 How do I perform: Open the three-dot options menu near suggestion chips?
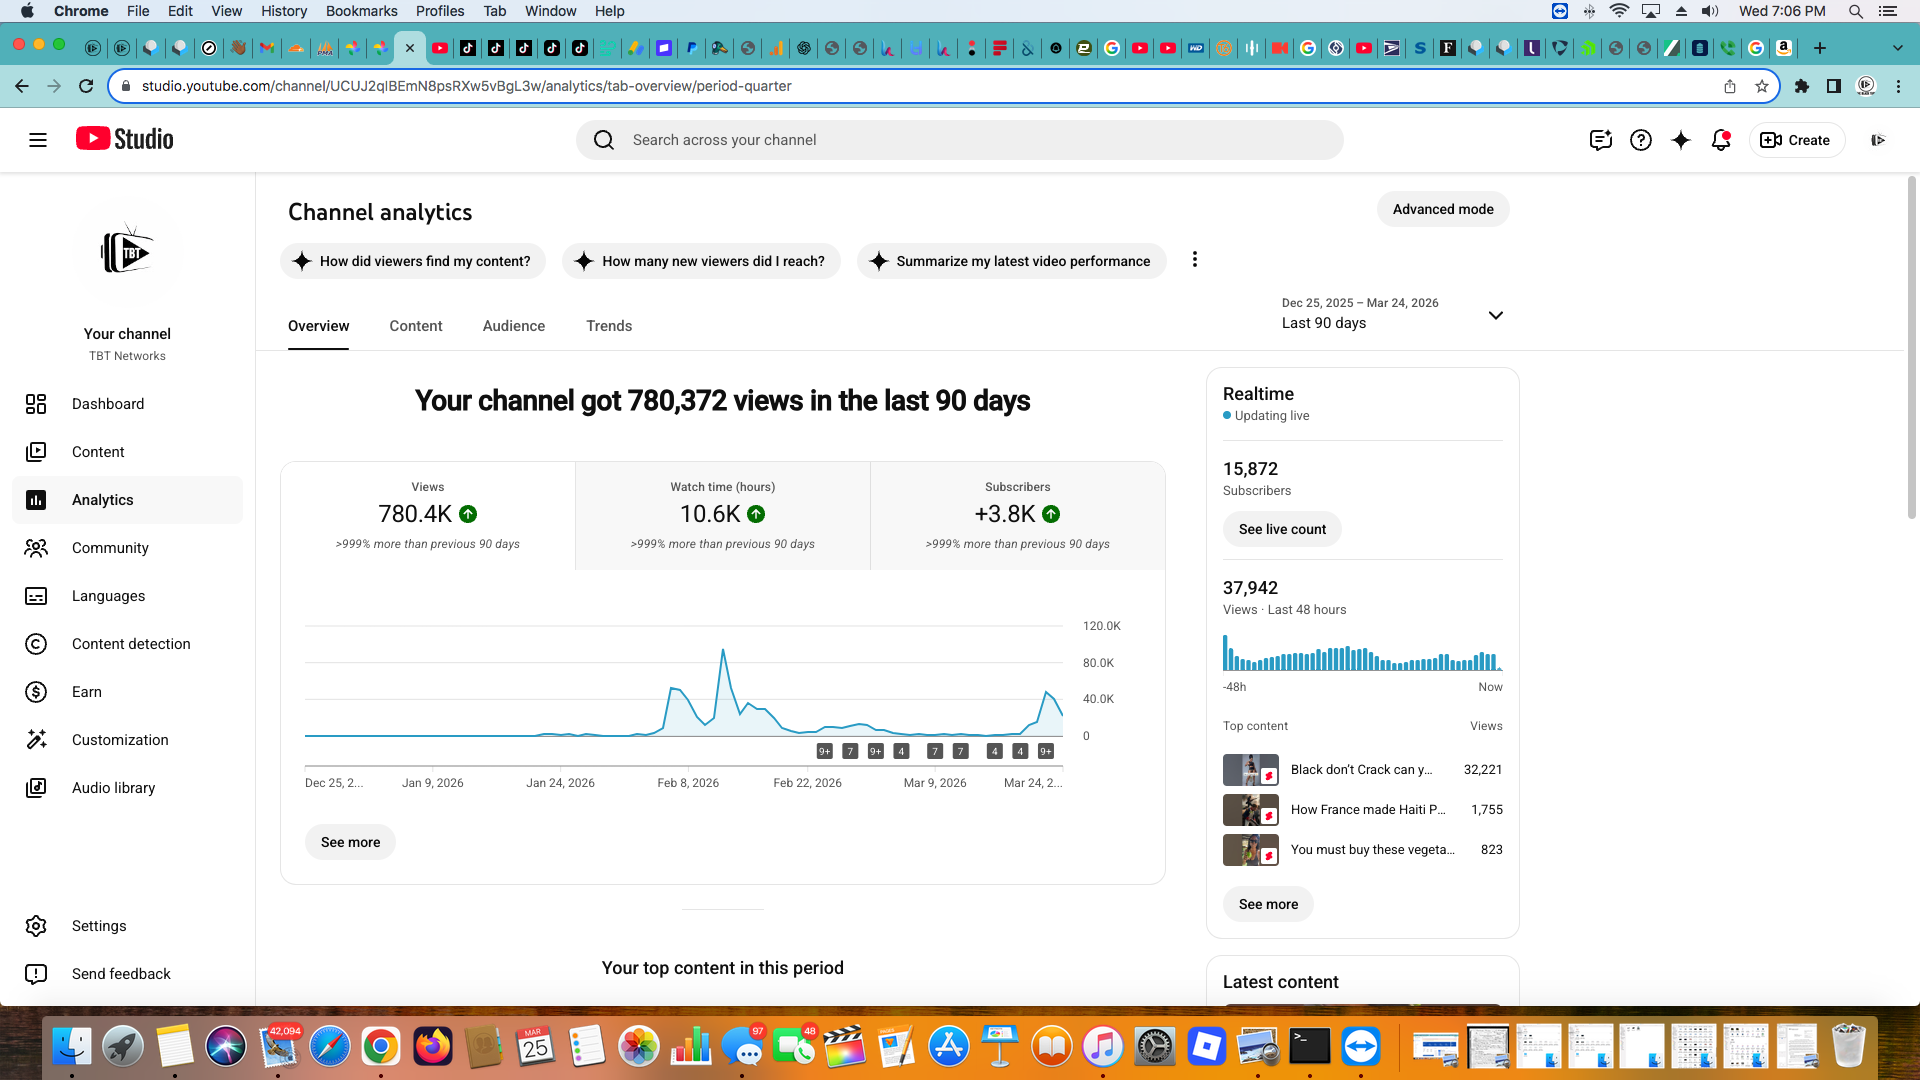point(1195,259)
